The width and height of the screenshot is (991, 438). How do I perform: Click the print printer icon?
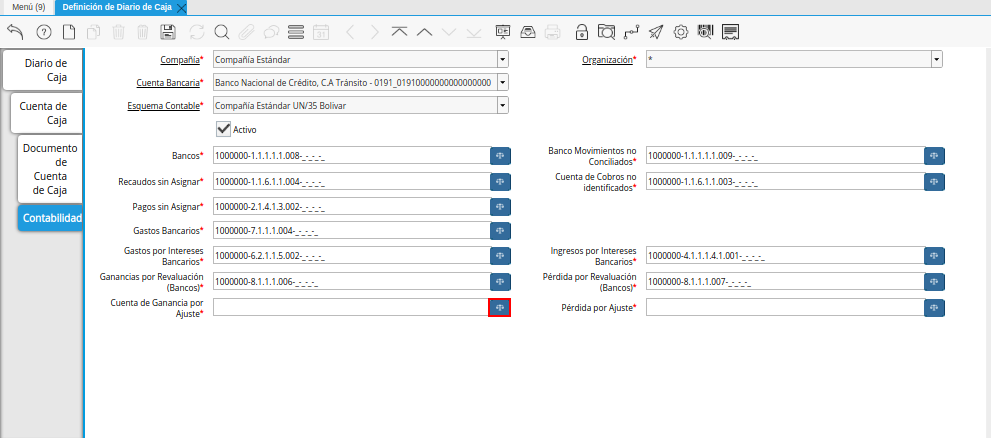click(552, 32)
